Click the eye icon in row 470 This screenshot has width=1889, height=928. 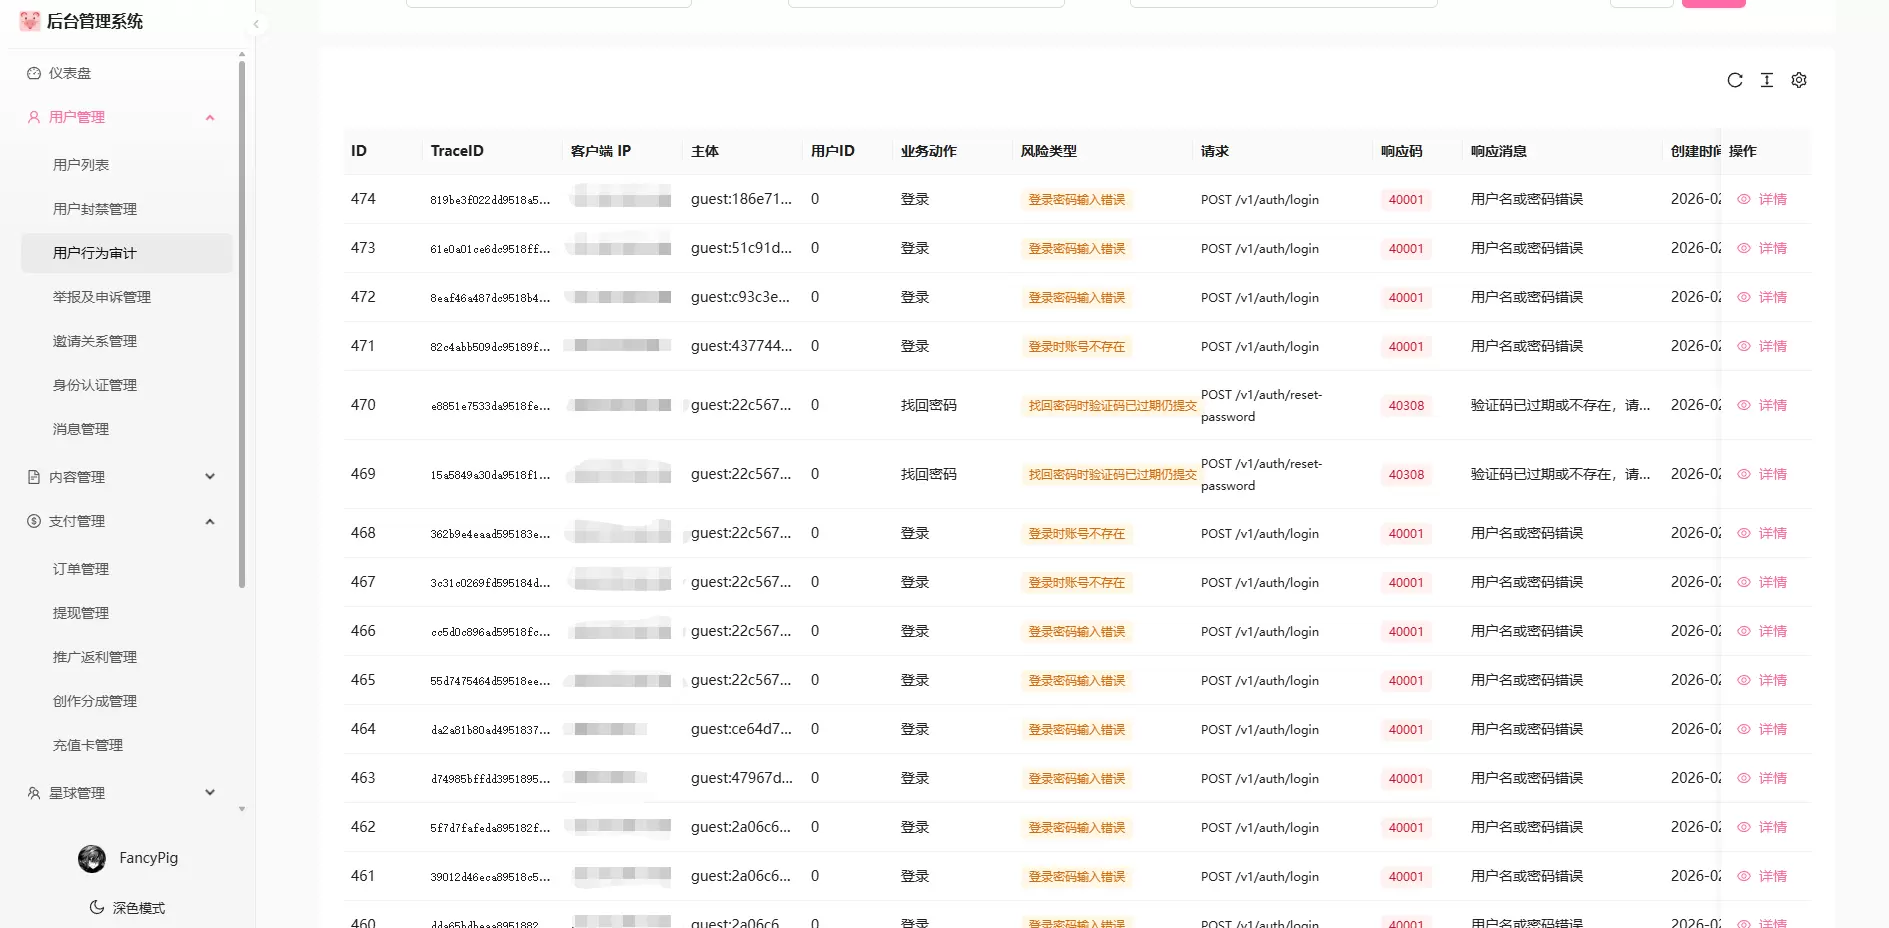coord(1744,405)
